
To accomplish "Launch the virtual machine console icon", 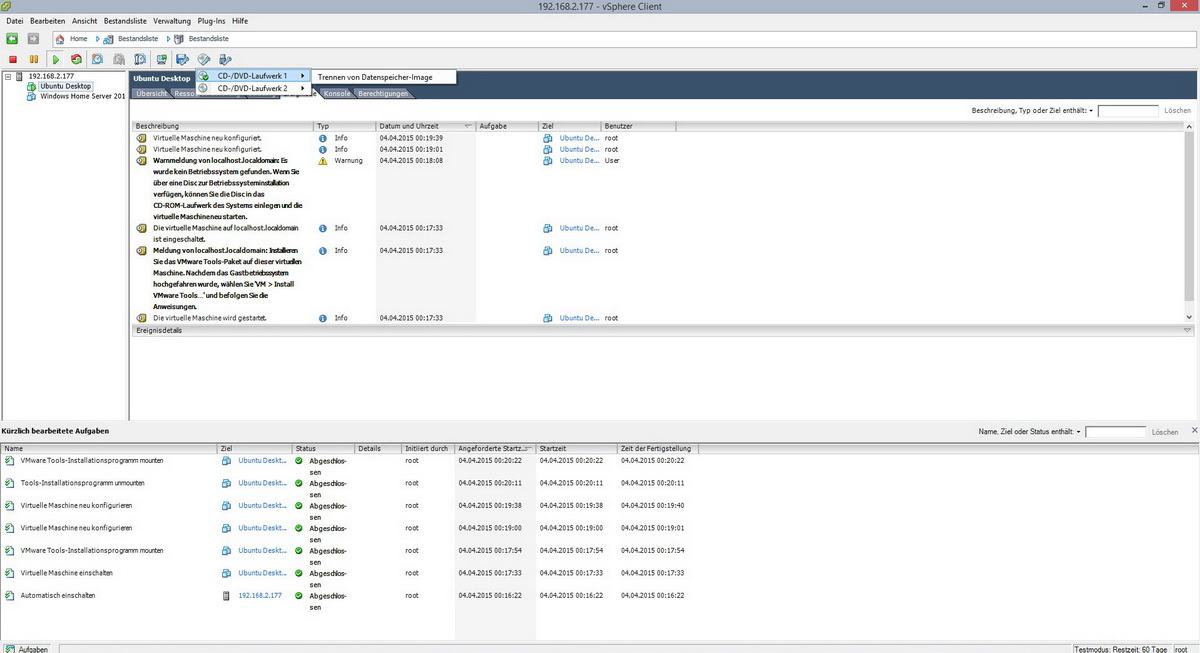I will click(161, 59).
